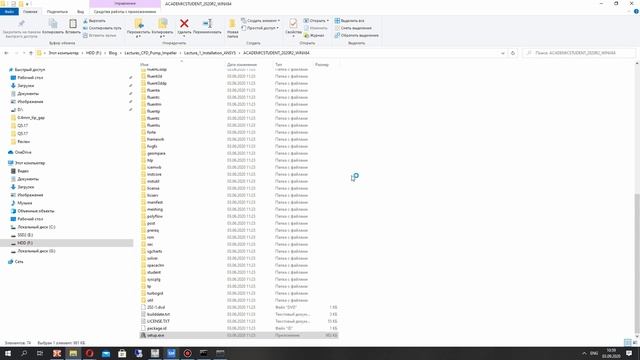The height and width of the screenshot is (360, 640).
Task: Click History (Журнал) in the Open group
Action: [314, 36]
